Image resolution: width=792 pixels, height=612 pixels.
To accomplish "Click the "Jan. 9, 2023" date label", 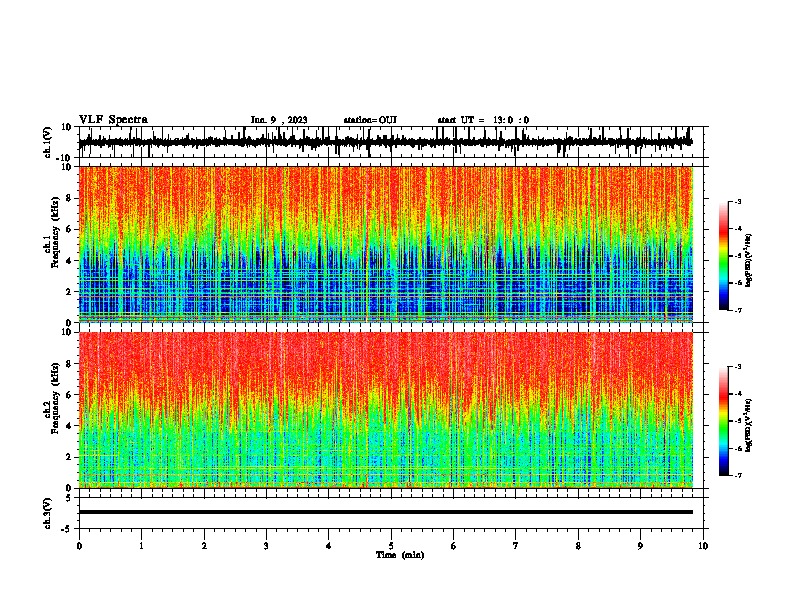I will (279, 120).
